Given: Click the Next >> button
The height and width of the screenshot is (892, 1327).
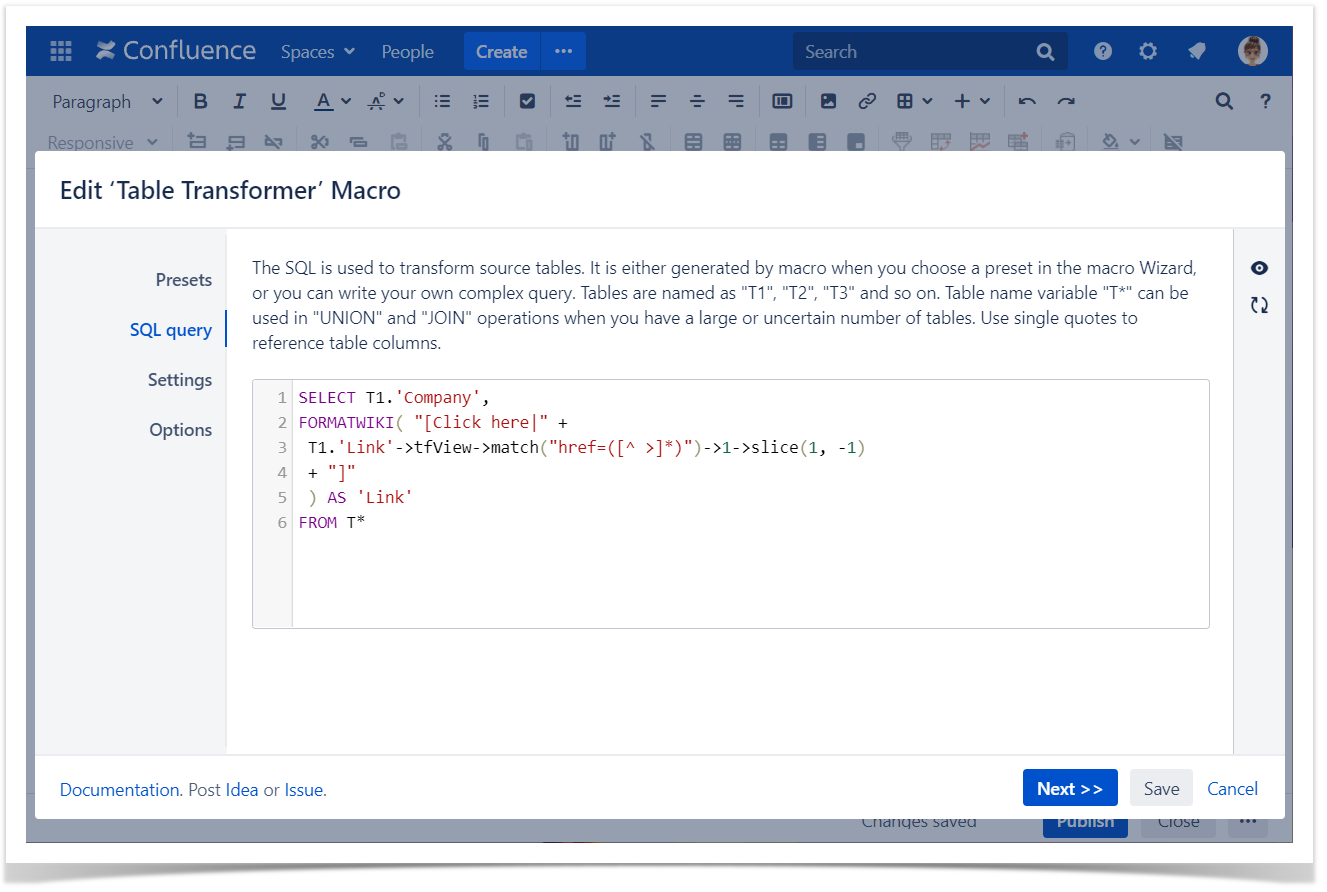Looking at the screenshot, I should click(x=1069, y=788).
